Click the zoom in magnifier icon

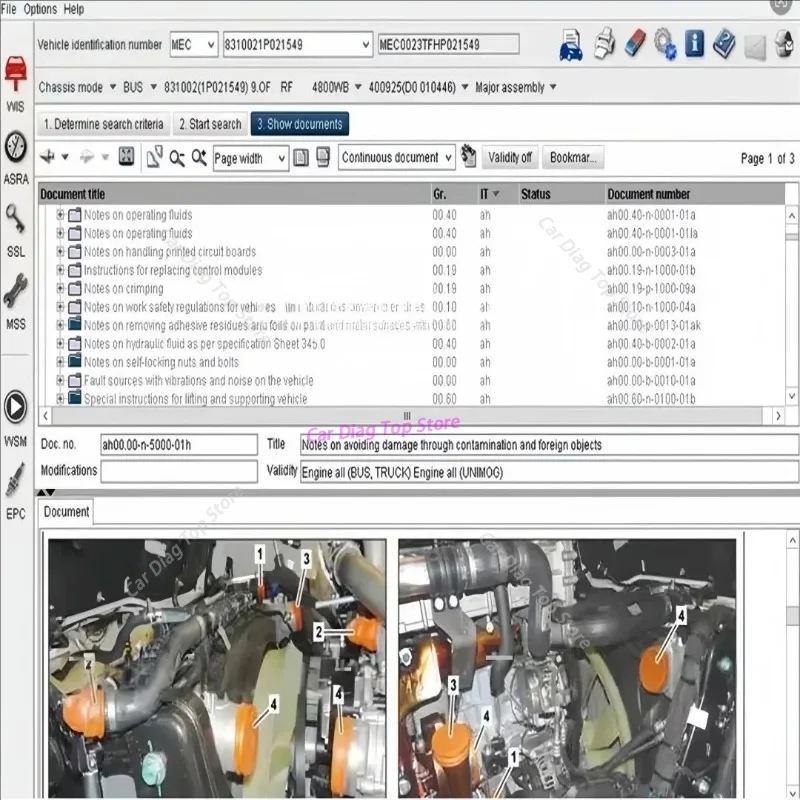199,157
